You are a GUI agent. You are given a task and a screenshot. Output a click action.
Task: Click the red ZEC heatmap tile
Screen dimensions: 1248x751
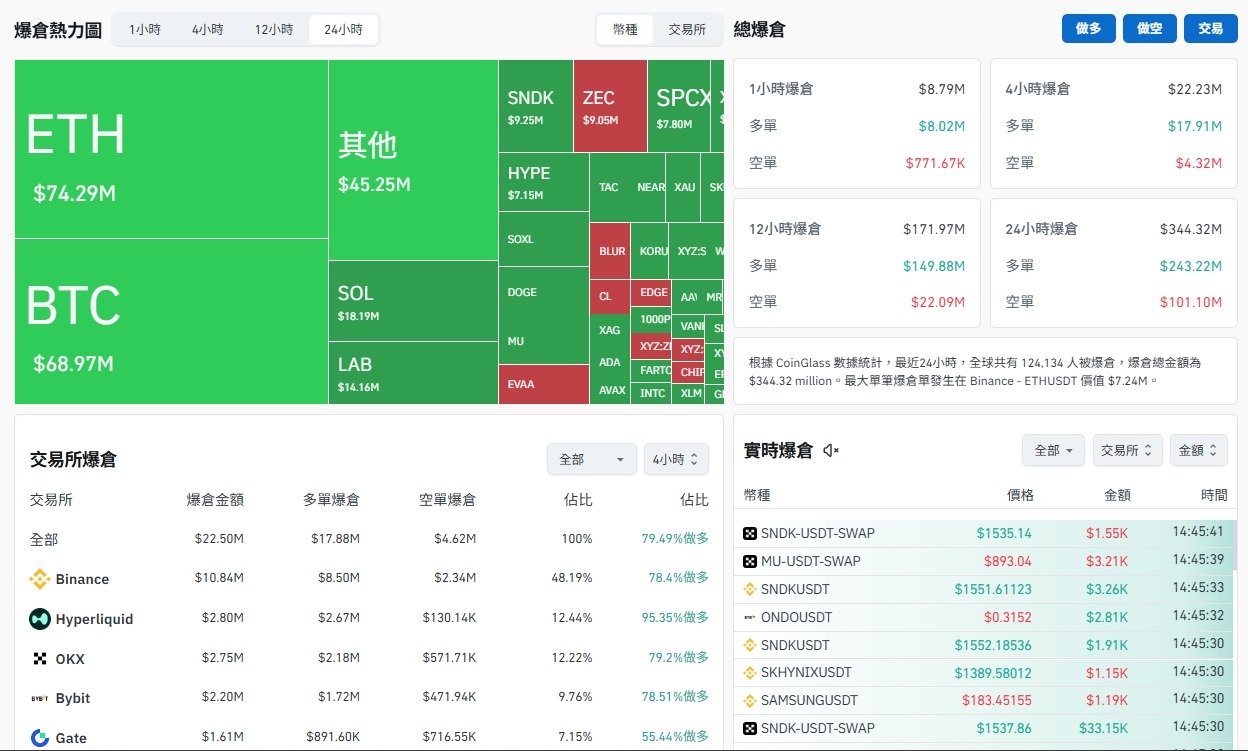(610, 106)
